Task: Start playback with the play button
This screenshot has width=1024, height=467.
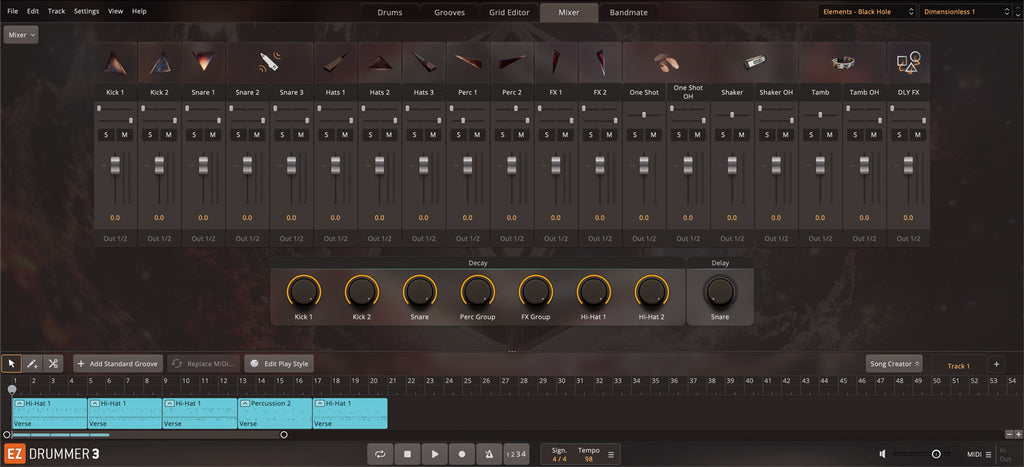Action: pos(434,453)
